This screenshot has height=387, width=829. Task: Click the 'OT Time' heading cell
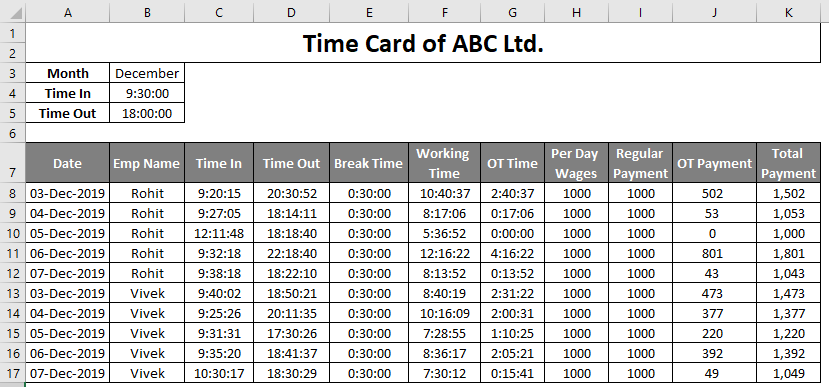pos(512,163)
